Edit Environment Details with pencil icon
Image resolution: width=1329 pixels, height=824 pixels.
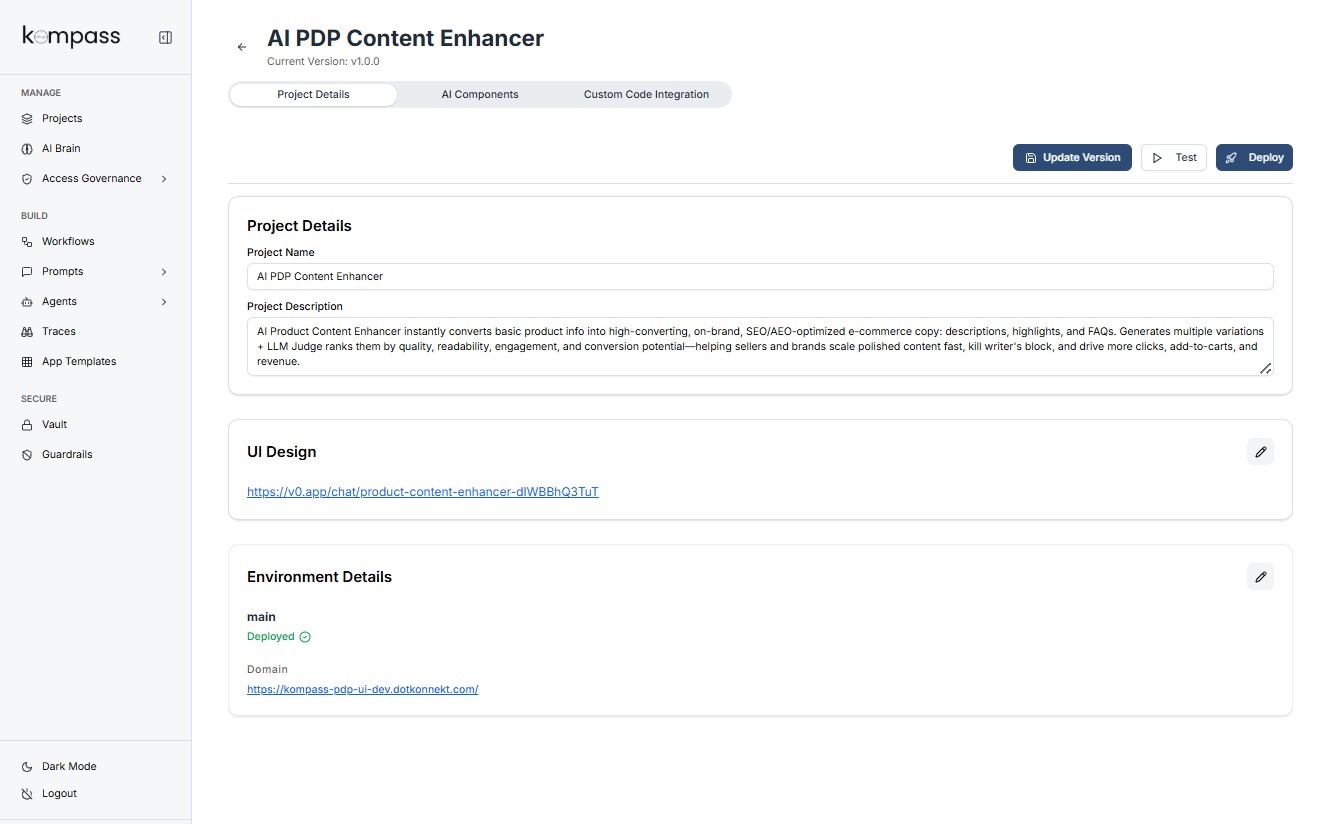coord(1260,577)
